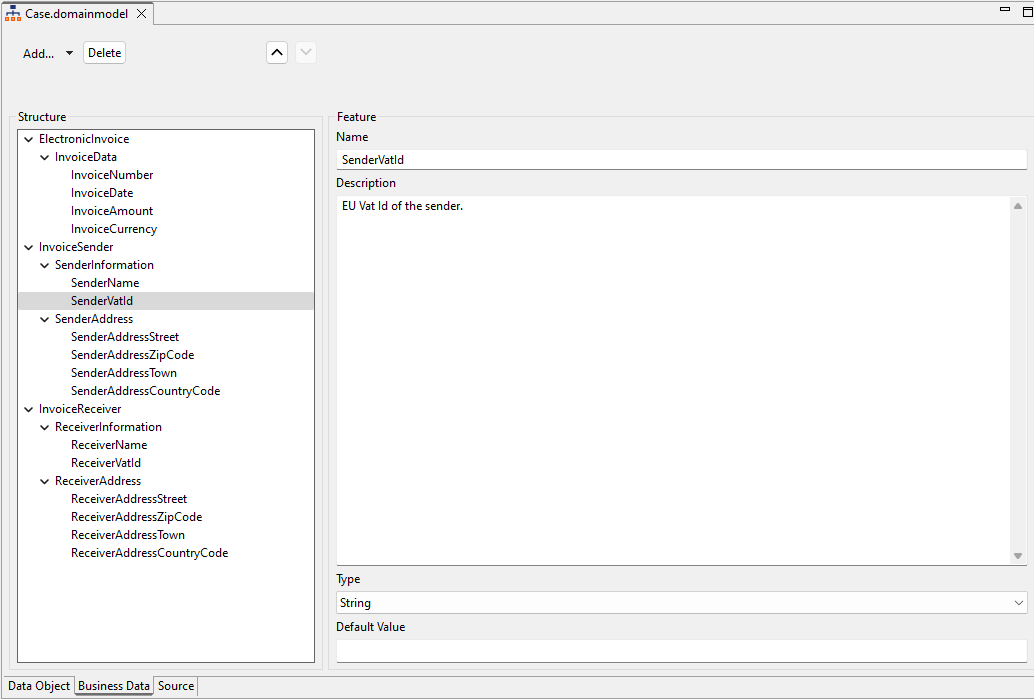Minimize the editor panel

point(1005,9)
